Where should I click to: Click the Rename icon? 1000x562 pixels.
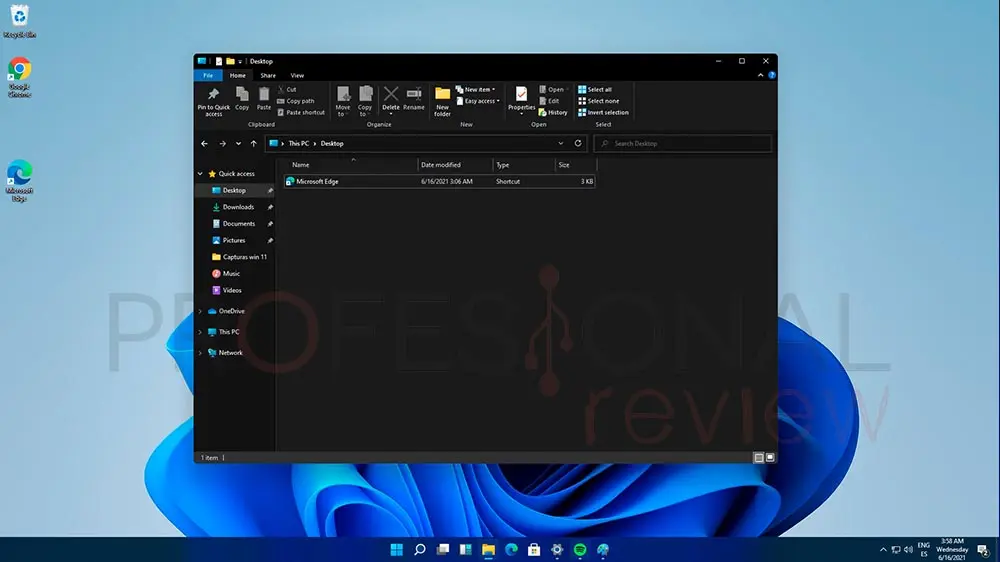(x=414, y=99)
